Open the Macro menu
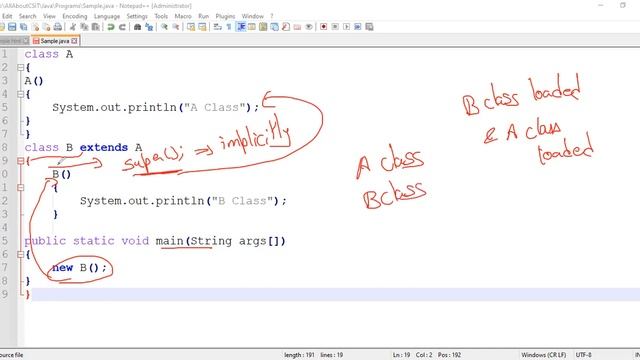This screenshot has height=360, width=640. 183,16
